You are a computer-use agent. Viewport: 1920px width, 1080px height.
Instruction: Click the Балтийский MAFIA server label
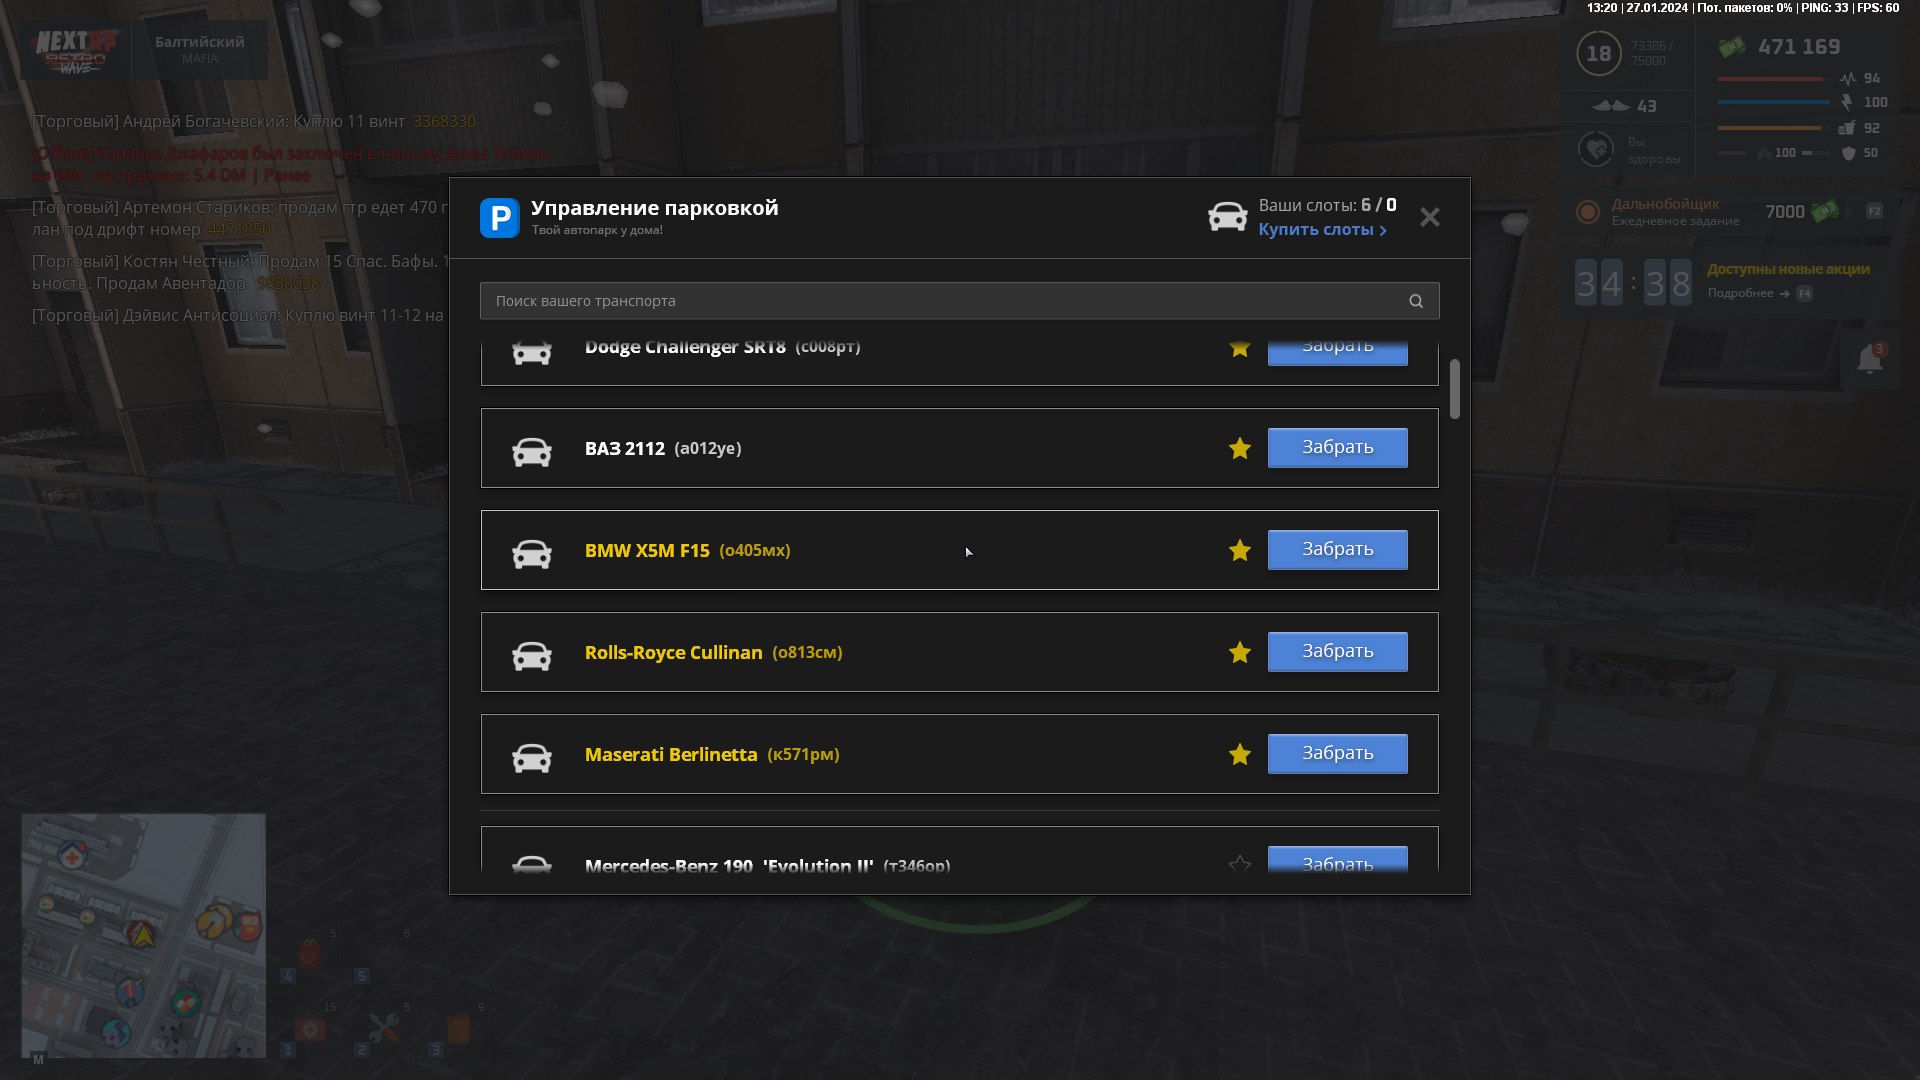200,49
